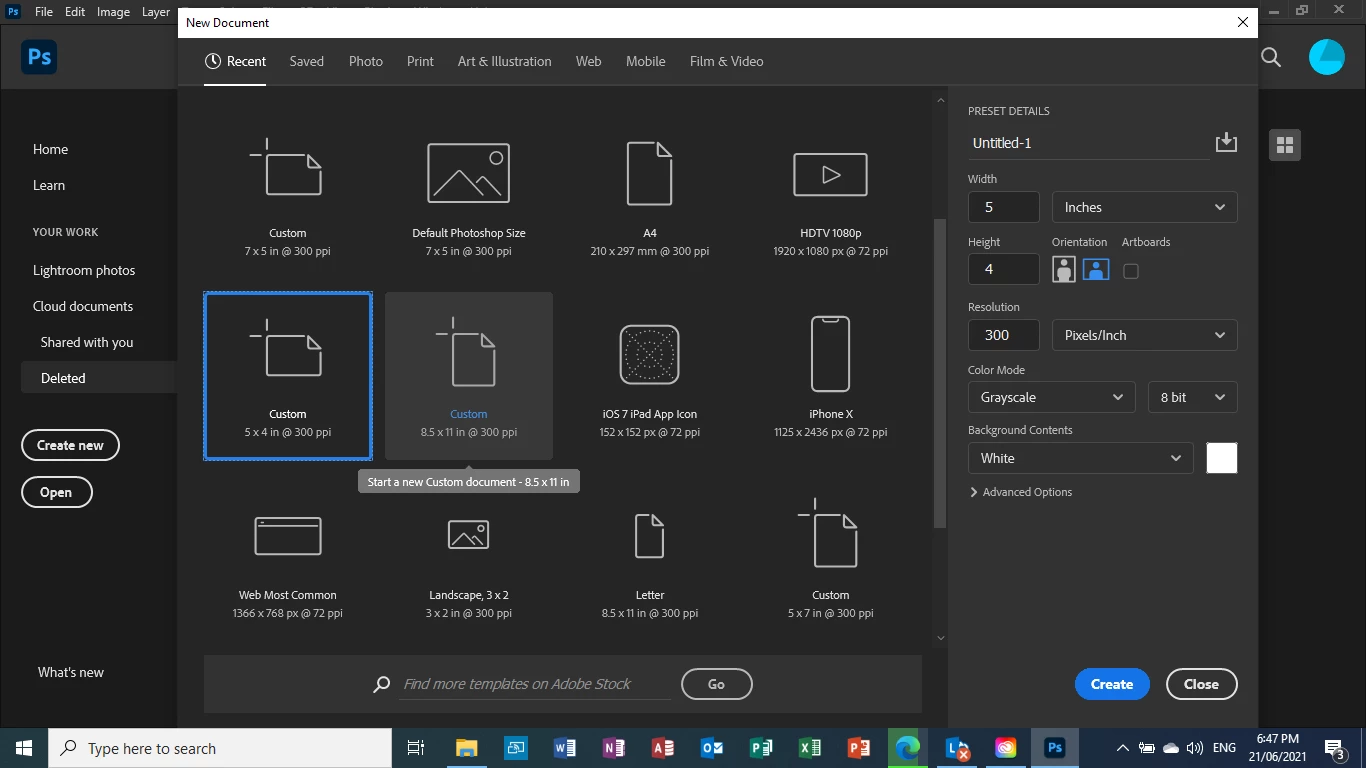1366x768 pixels.
Task: Click the presets list scrollbar
Action: point(939,372)
